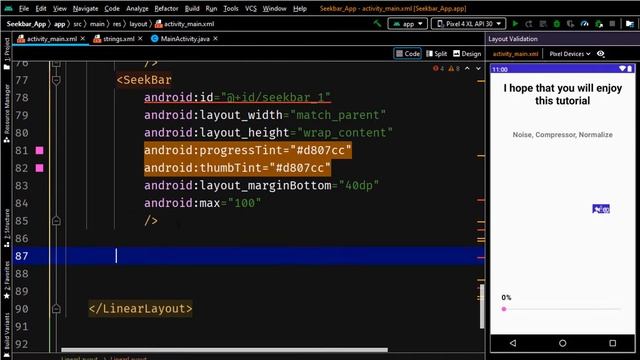Click the yellow warning count indicator
Viewport: 640px width, 360px height.
(x=454, y=69)
